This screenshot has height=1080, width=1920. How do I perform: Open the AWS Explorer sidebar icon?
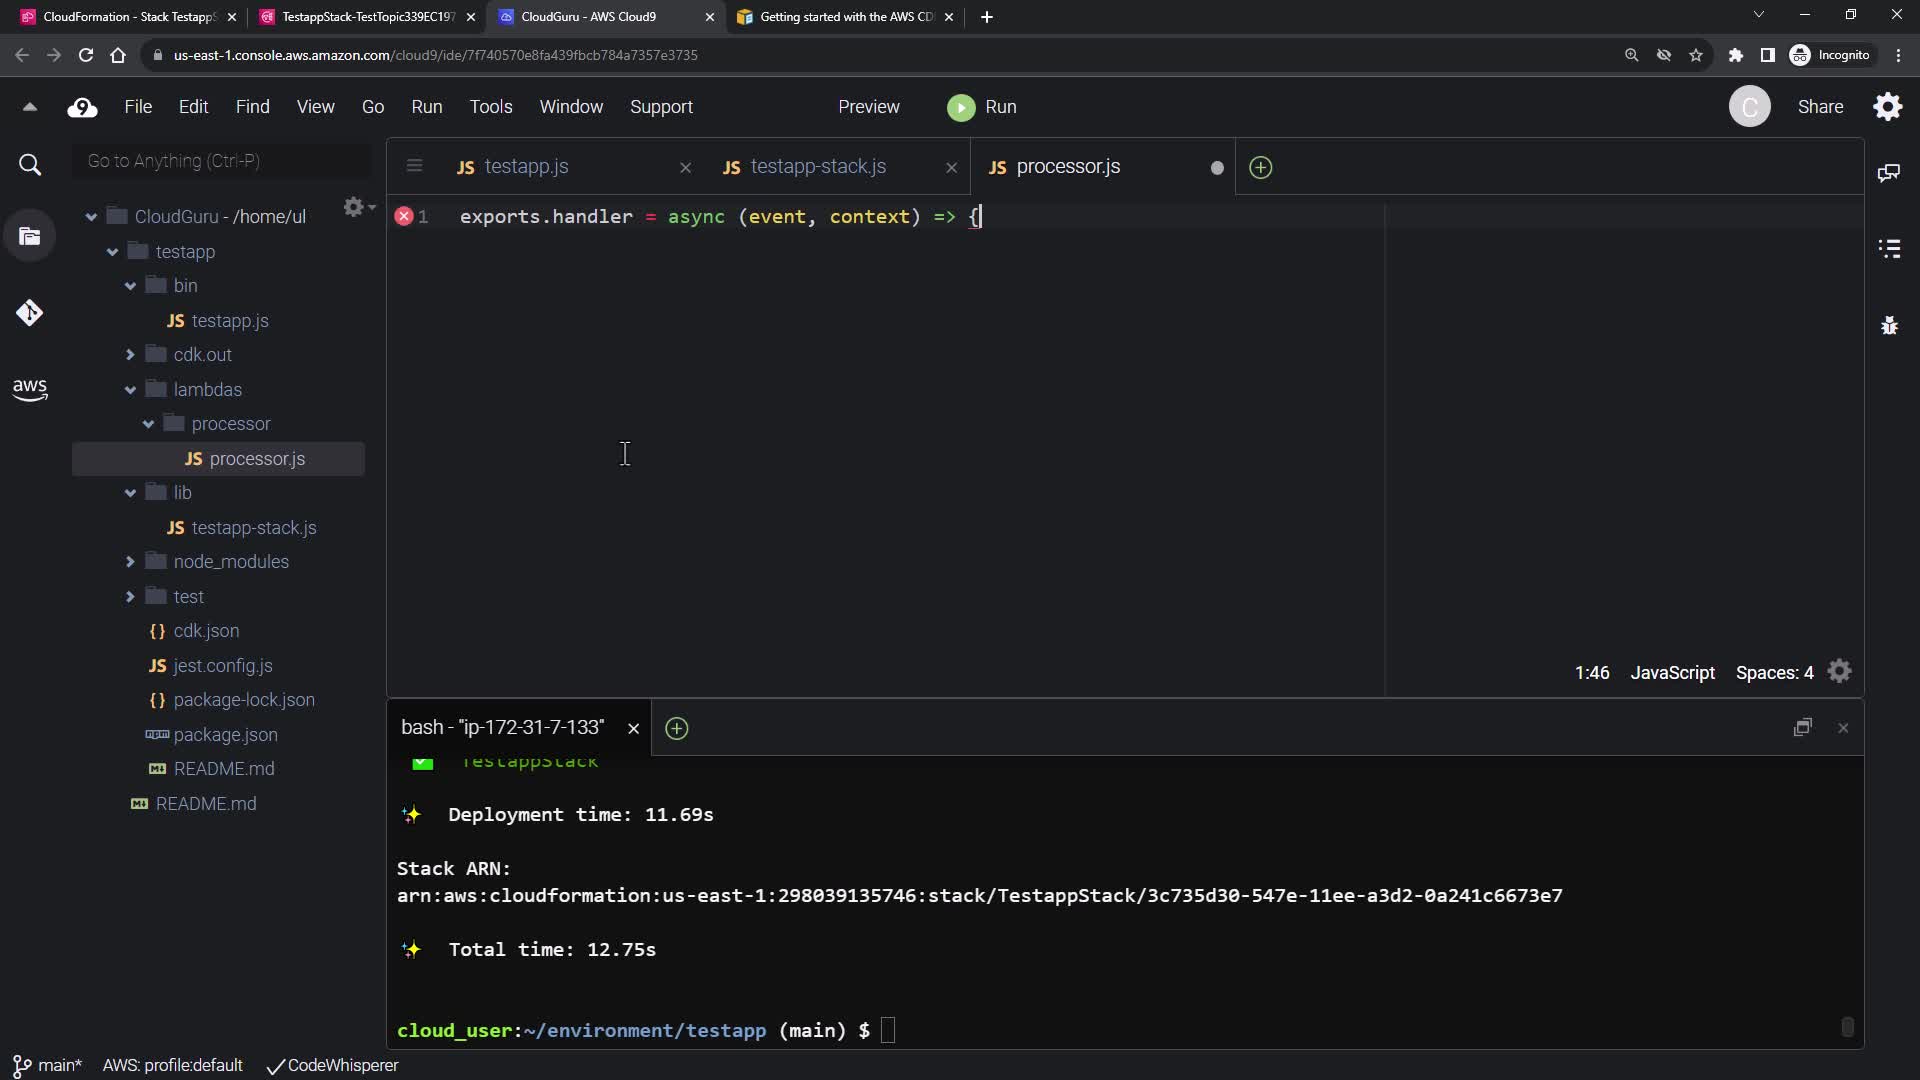(29, 389)
